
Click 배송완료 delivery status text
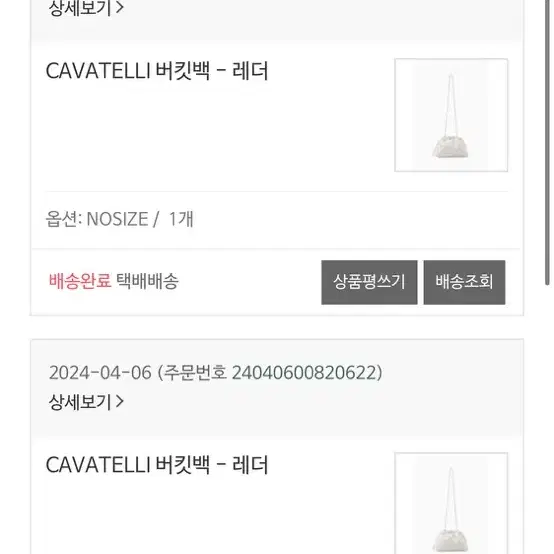pos(80,281)
